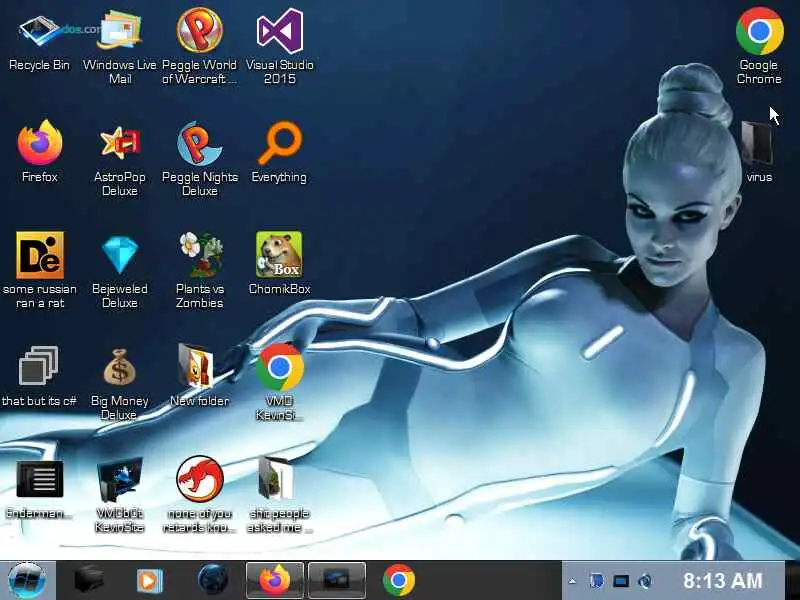Screen dimensions: 800x600
Task: Select the Enderman desktop icon
Action: pos(40,490)
